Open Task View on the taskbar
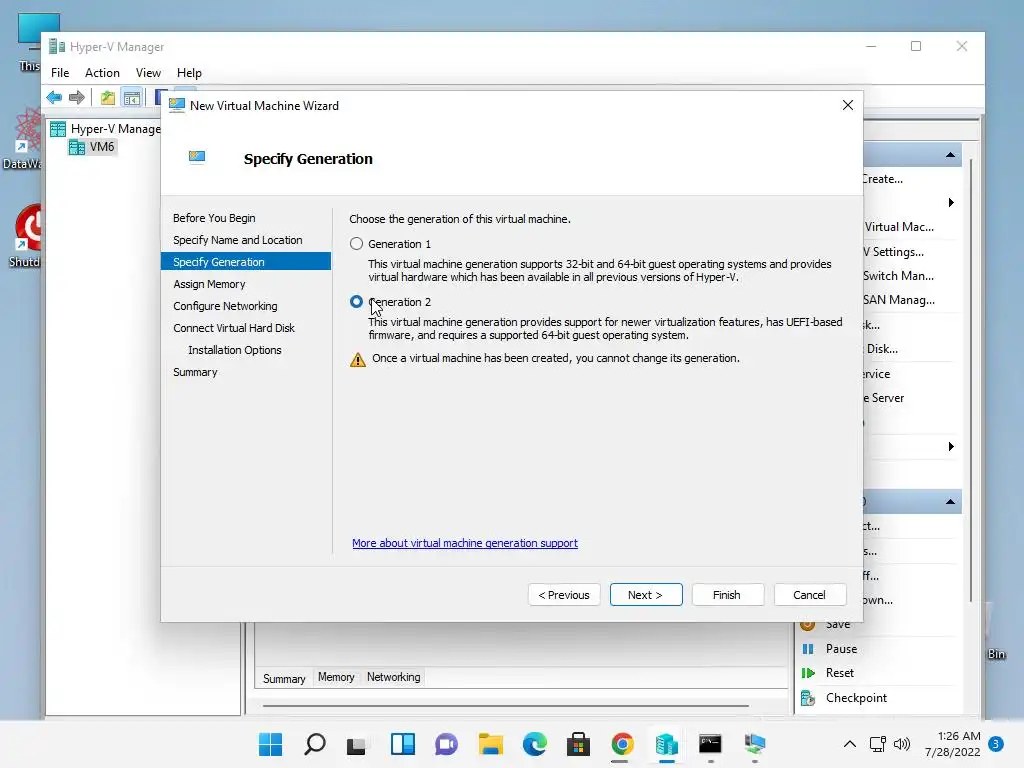Viewport: 1024px width, 768px height. 358,744
